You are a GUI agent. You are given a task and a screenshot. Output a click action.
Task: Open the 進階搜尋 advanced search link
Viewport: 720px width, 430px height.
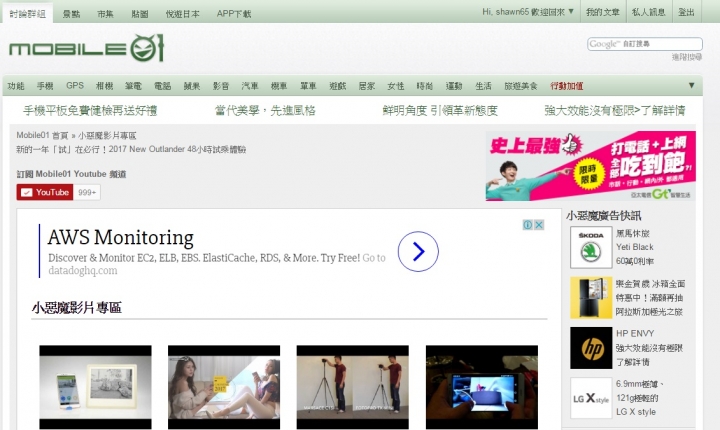[687, 57]
